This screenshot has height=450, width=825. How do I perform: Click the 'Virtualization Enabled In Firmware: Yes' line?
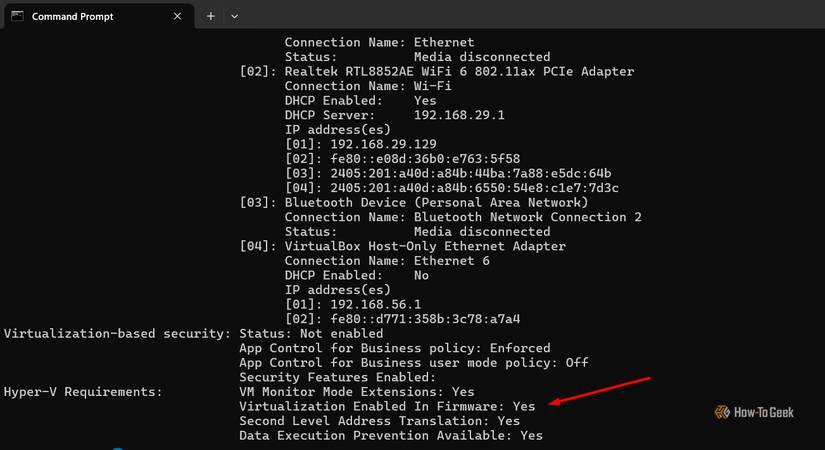(x=387, y=406)
